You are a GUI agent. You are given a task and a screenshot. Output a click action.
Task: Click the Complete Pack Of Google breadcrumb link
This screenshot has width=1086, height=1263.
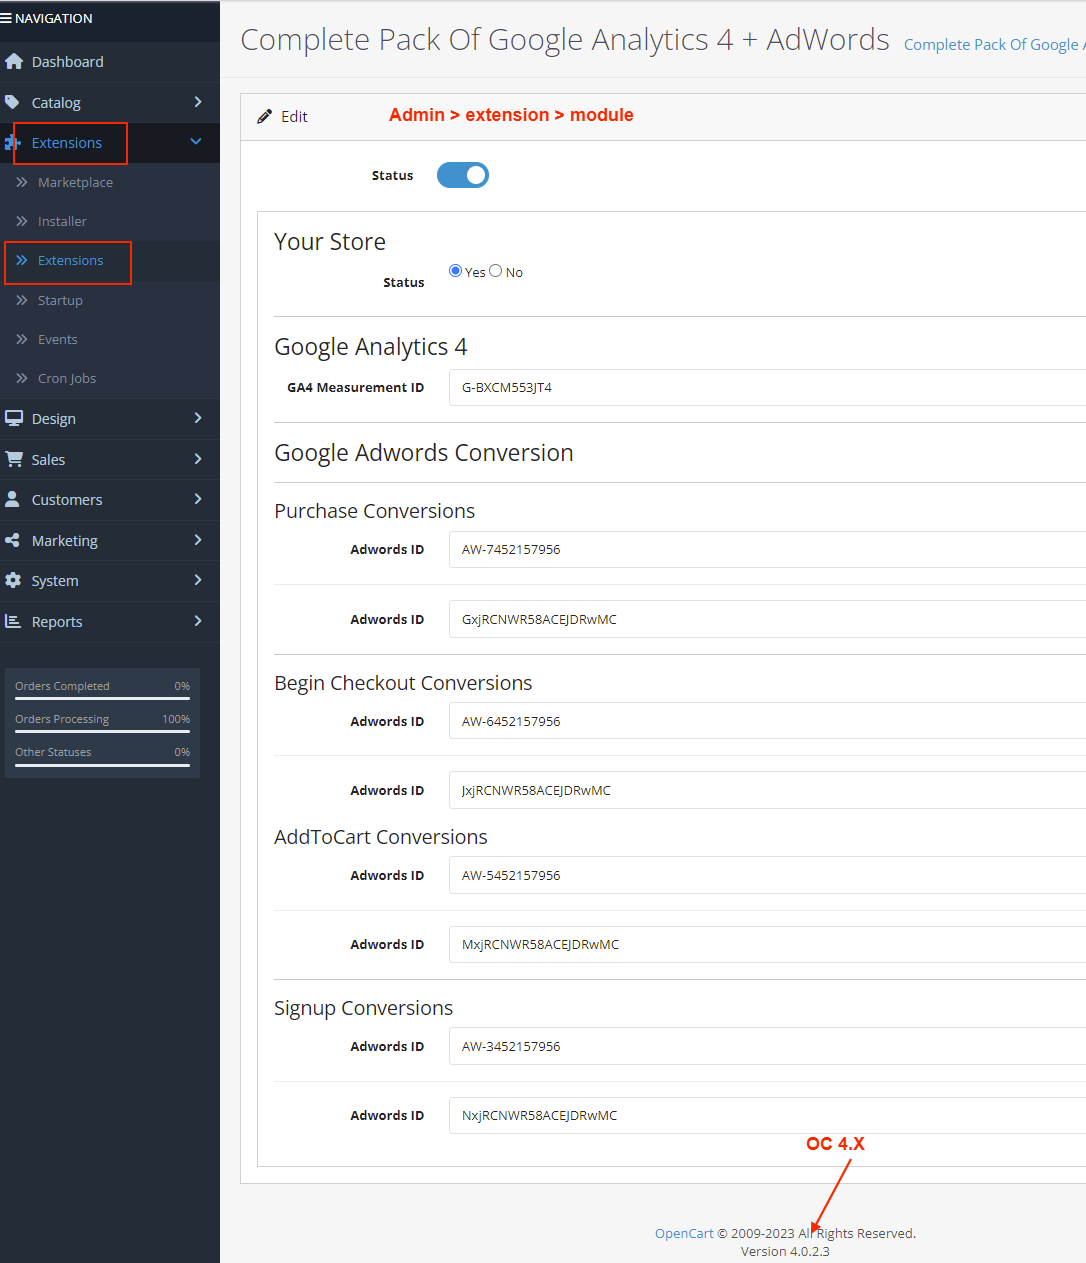(x=995, y=44)
